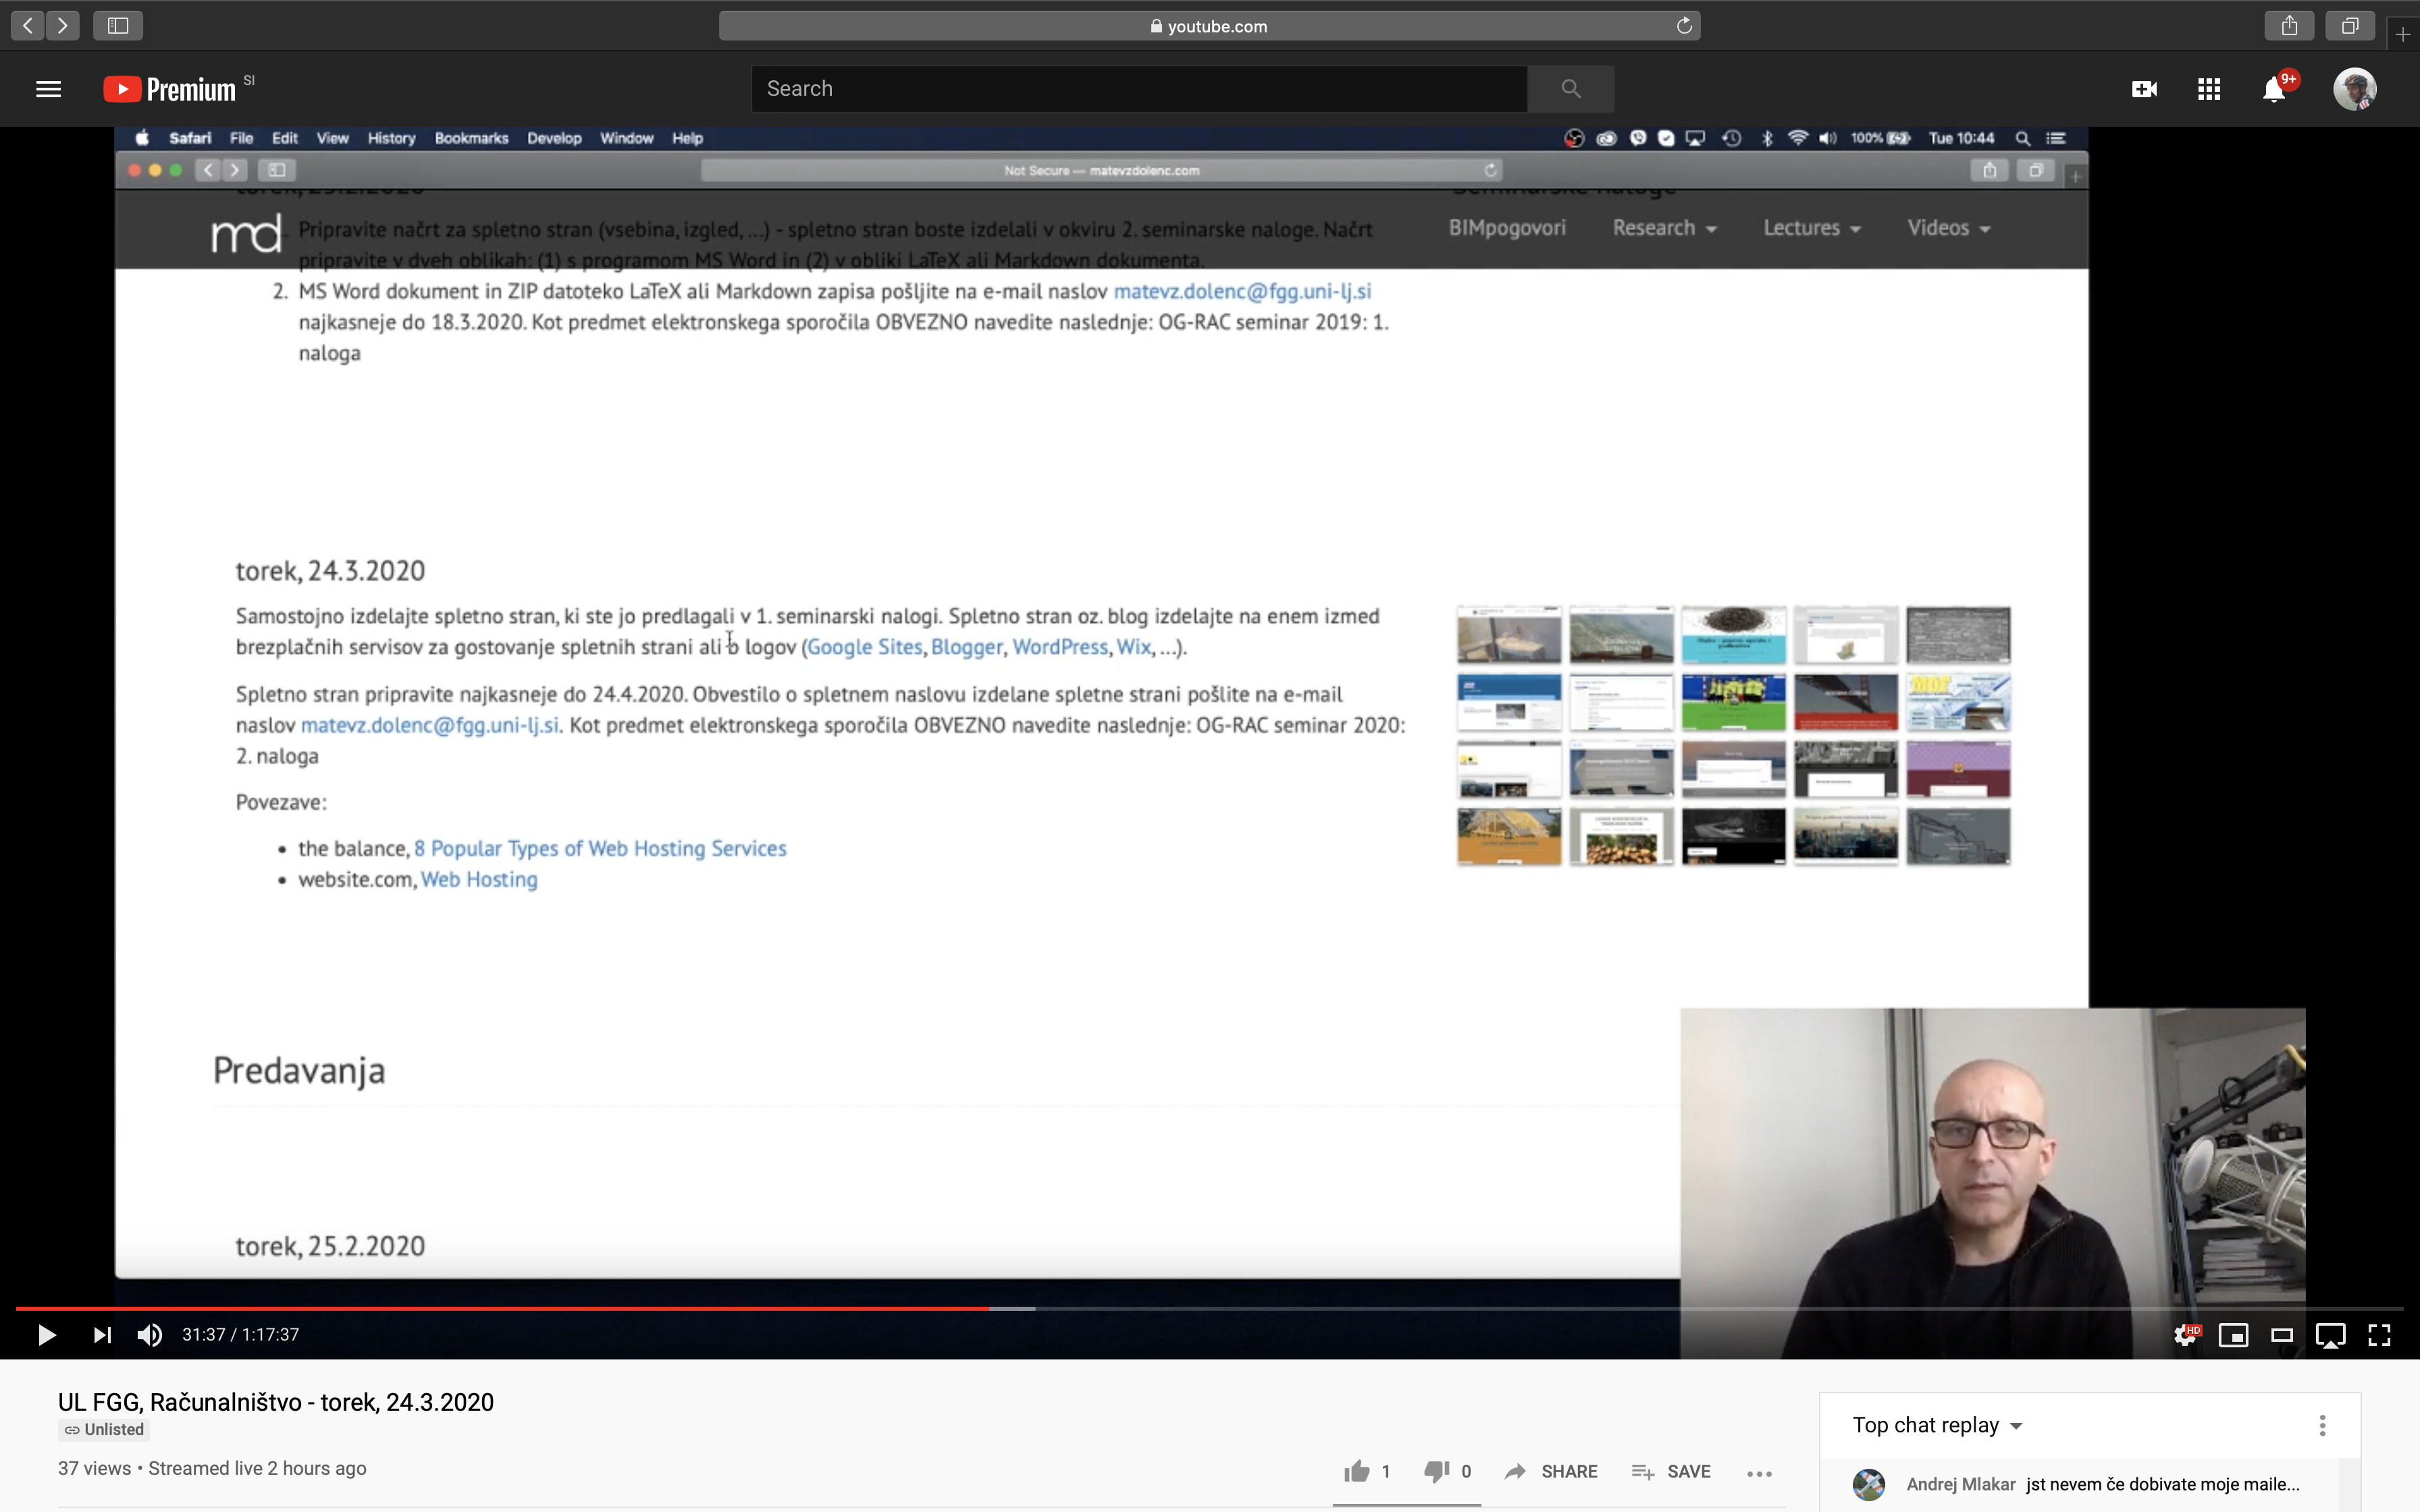This screenshot has height=1512, width=2420.
Task: Show Safari sidebar
Action: tap(118, 25)
